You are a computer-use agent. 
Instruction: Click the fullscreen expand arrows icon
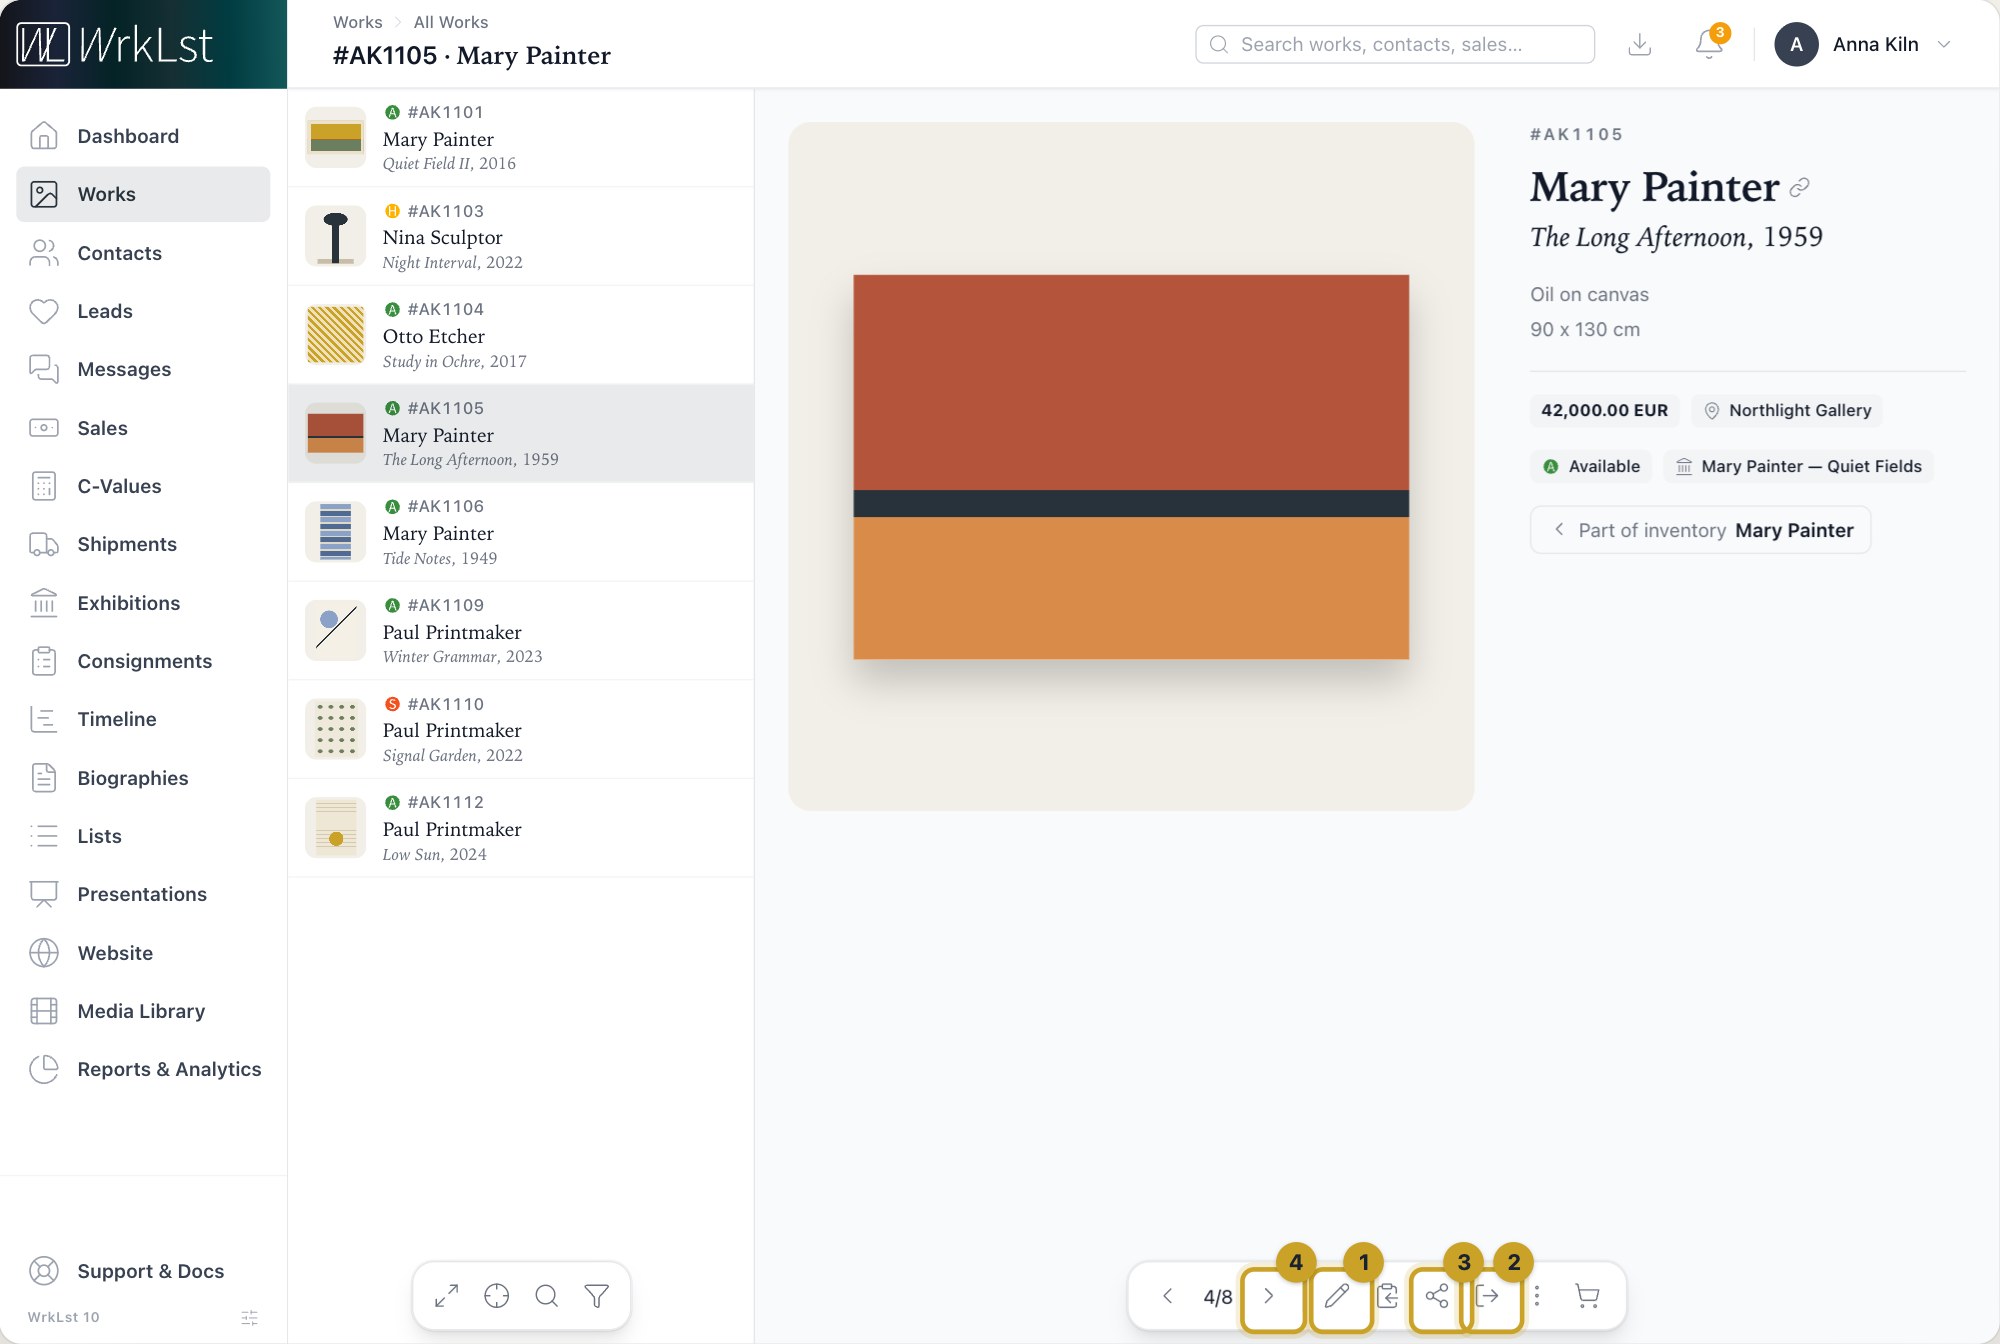point(447,1296)
